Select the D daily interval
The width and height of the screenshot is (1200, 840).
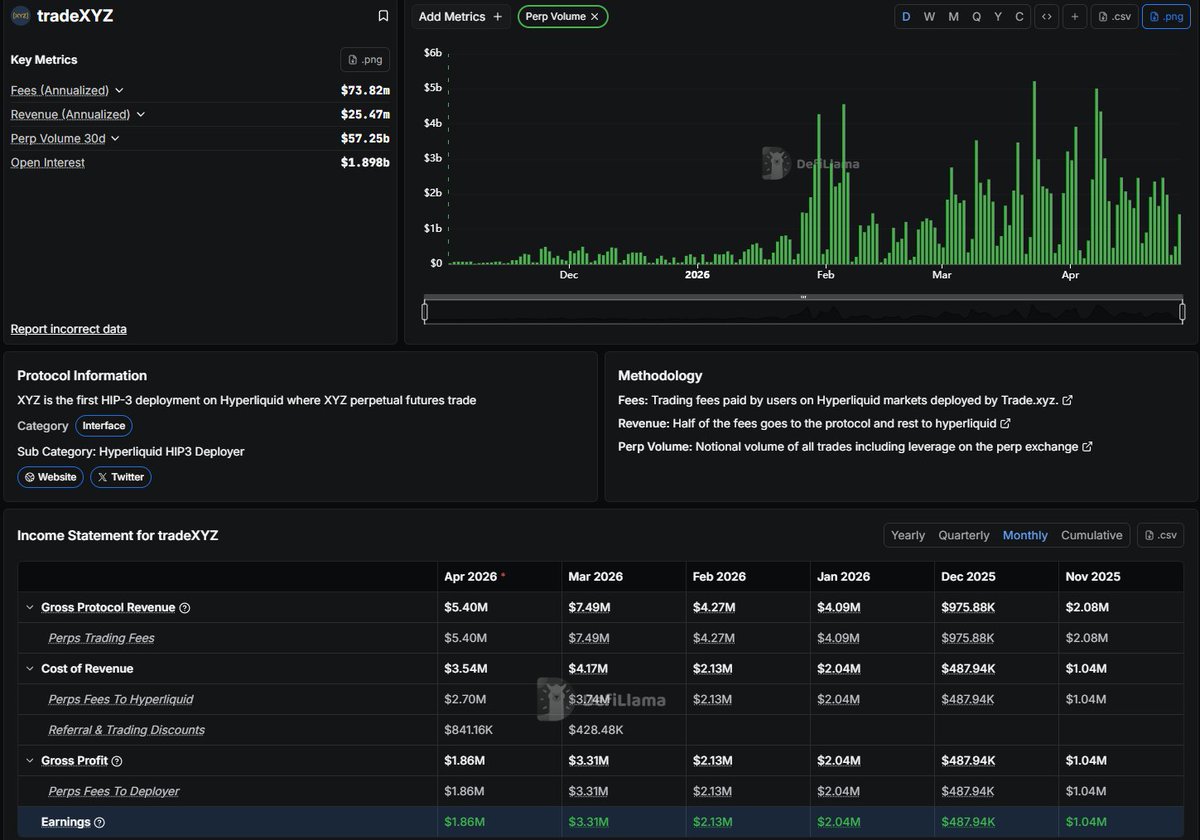coord(906,16)
